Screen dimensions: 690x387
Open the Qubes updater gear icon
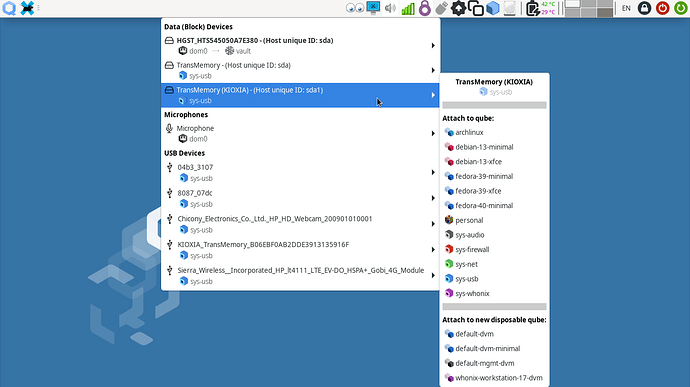(458, 8)
